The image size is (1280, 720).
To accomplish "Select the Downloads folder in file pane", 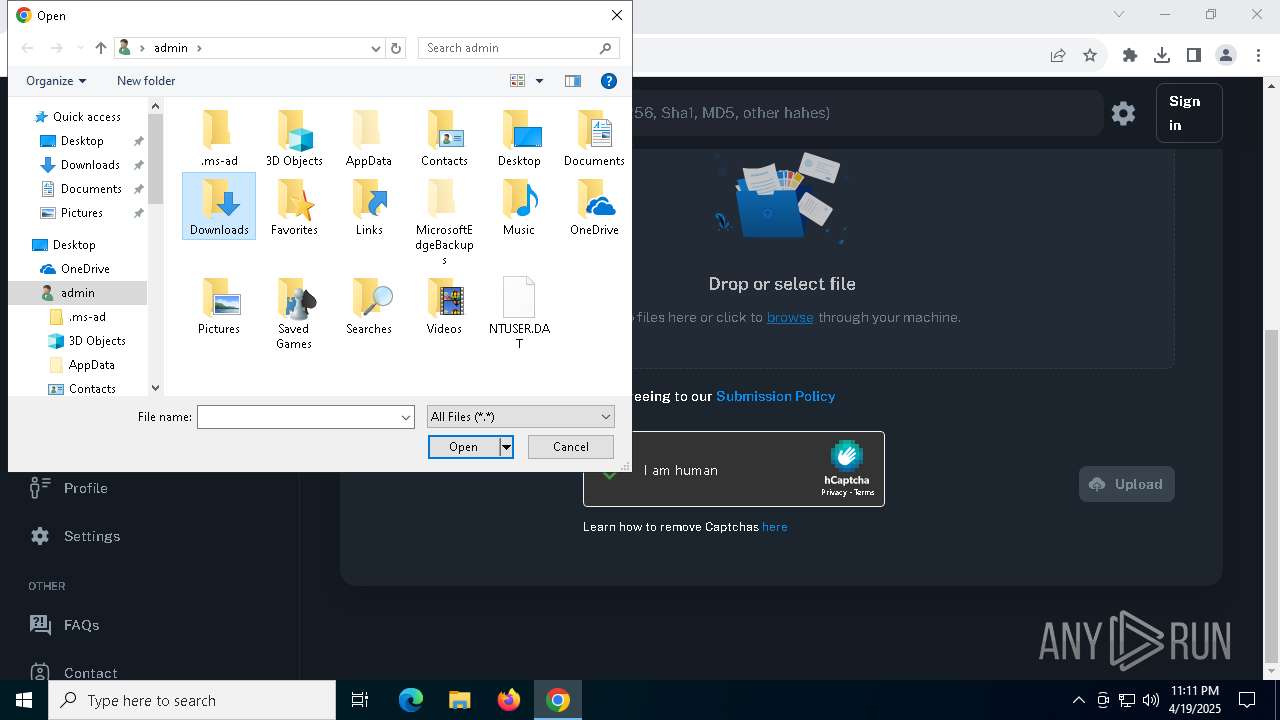I will pyautogui.click(x=219, y=206).
